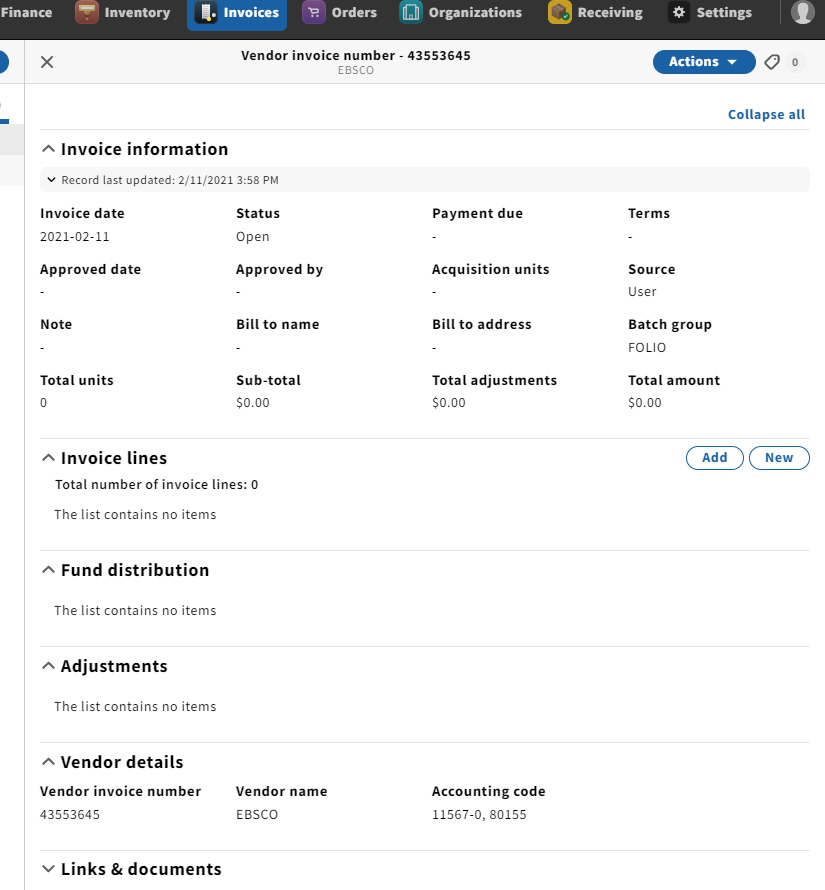
Task: Go to Orders in navigation bar
Action: [354, 12]
